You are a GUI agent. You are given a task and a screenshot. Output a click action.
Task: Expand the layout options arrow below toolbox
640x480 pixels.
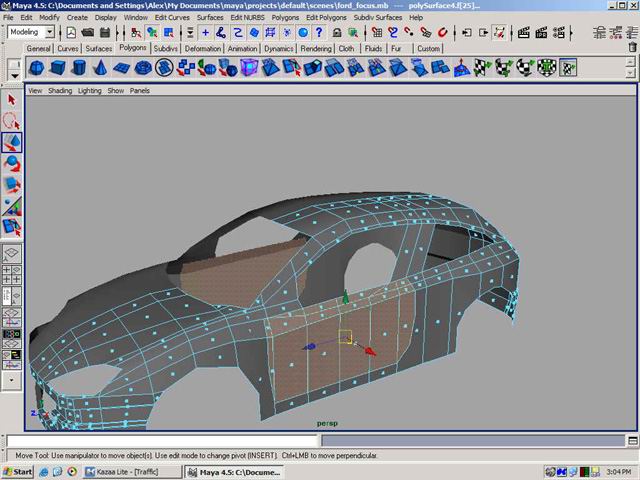[12, 380]
